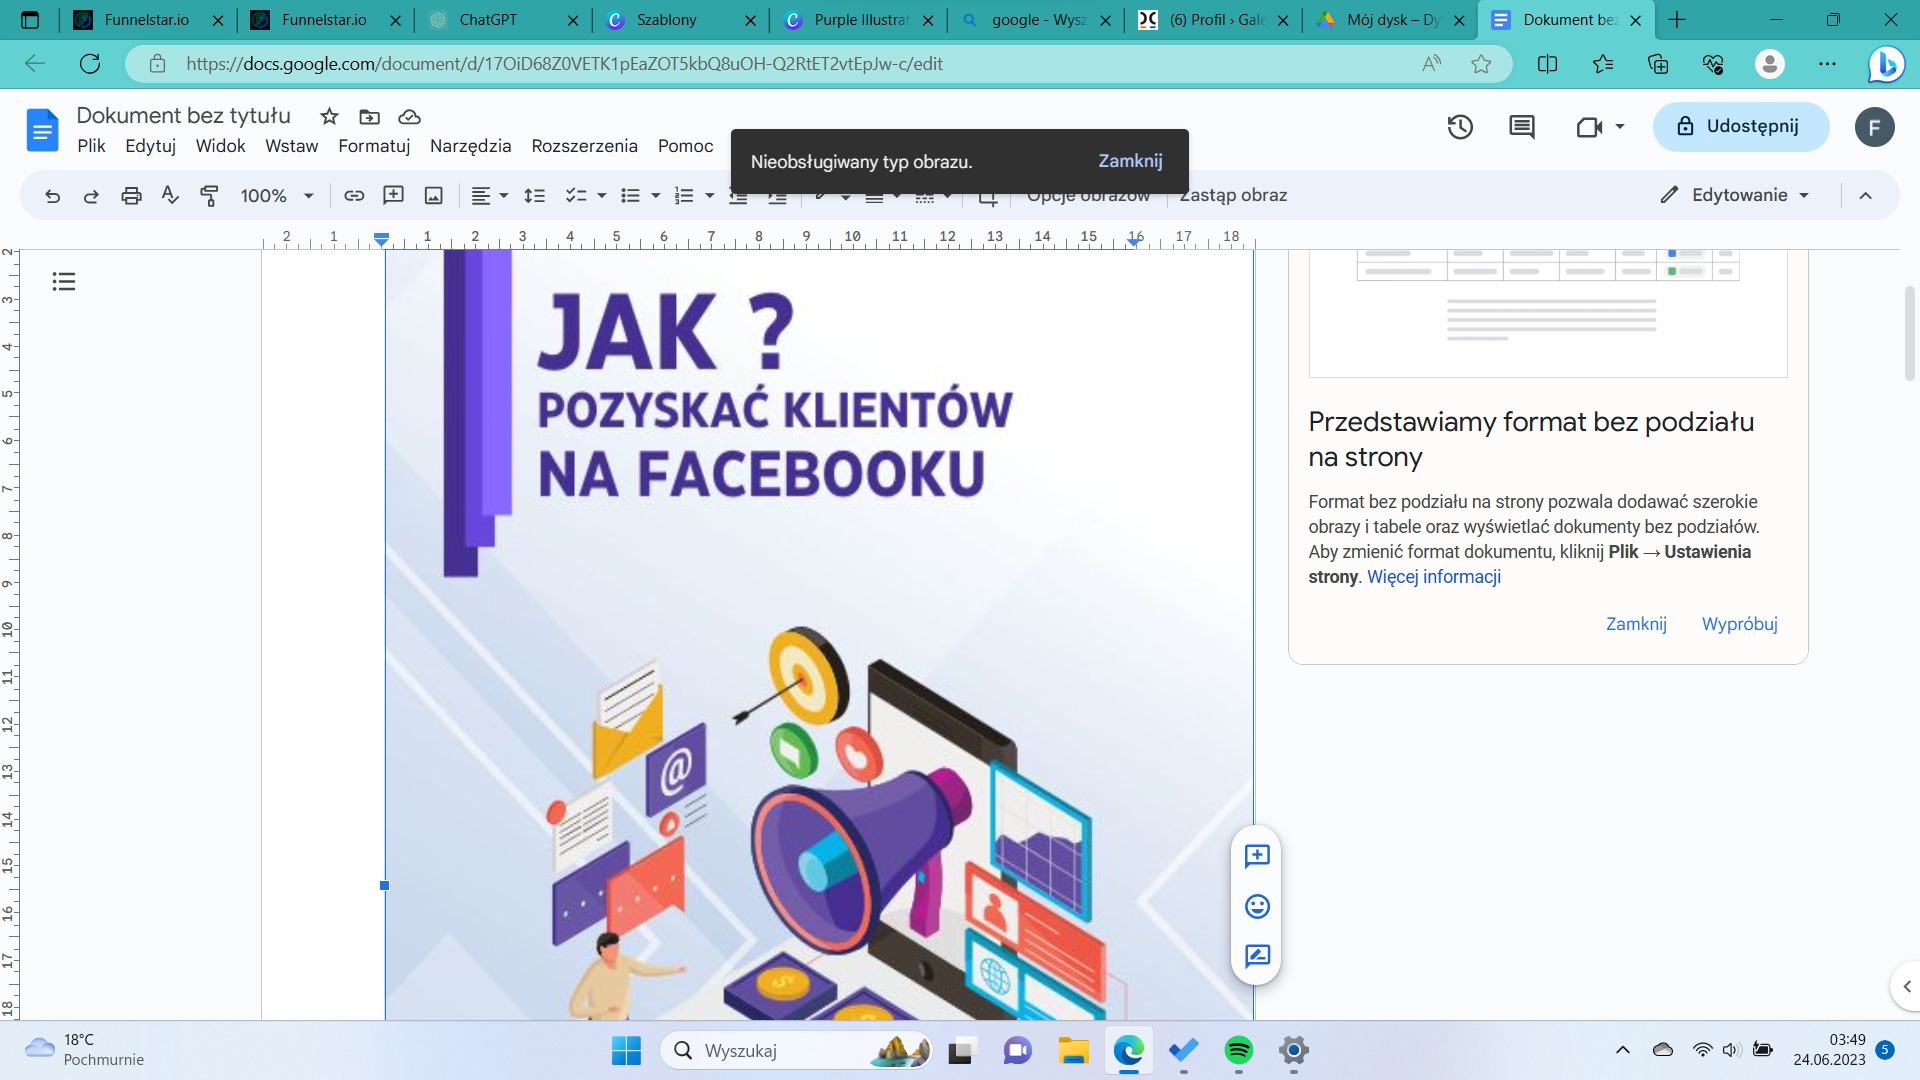Open the Wstaw menu
The height and width of the screenshot is (1080, 1920).
pos(291,146)
